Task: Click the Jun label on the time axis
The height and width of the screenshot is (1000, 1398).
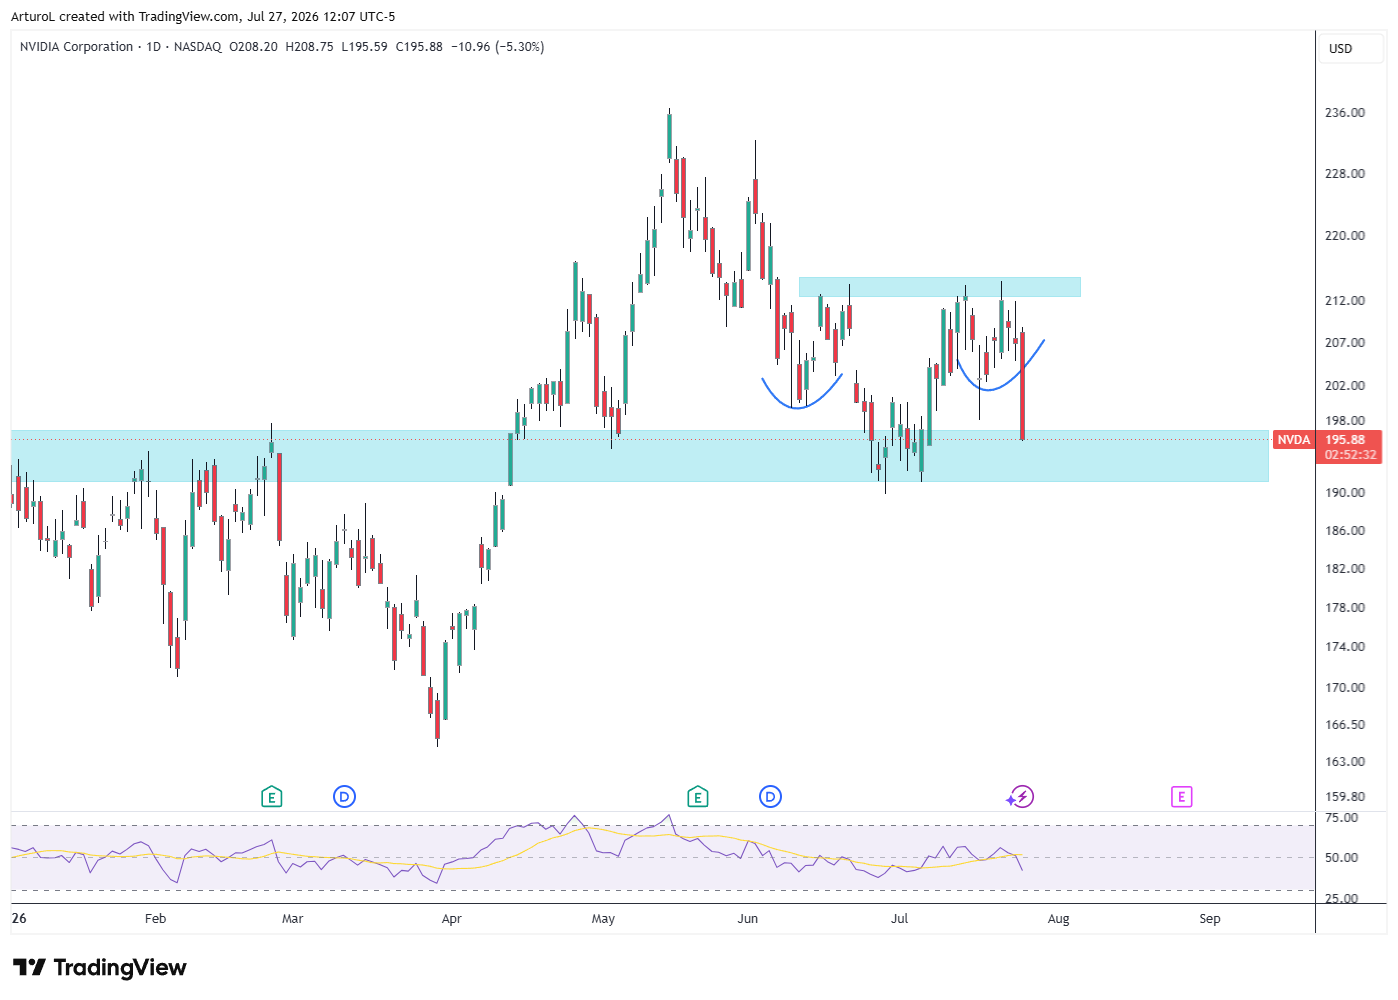Action: click(x=748, y=919)
